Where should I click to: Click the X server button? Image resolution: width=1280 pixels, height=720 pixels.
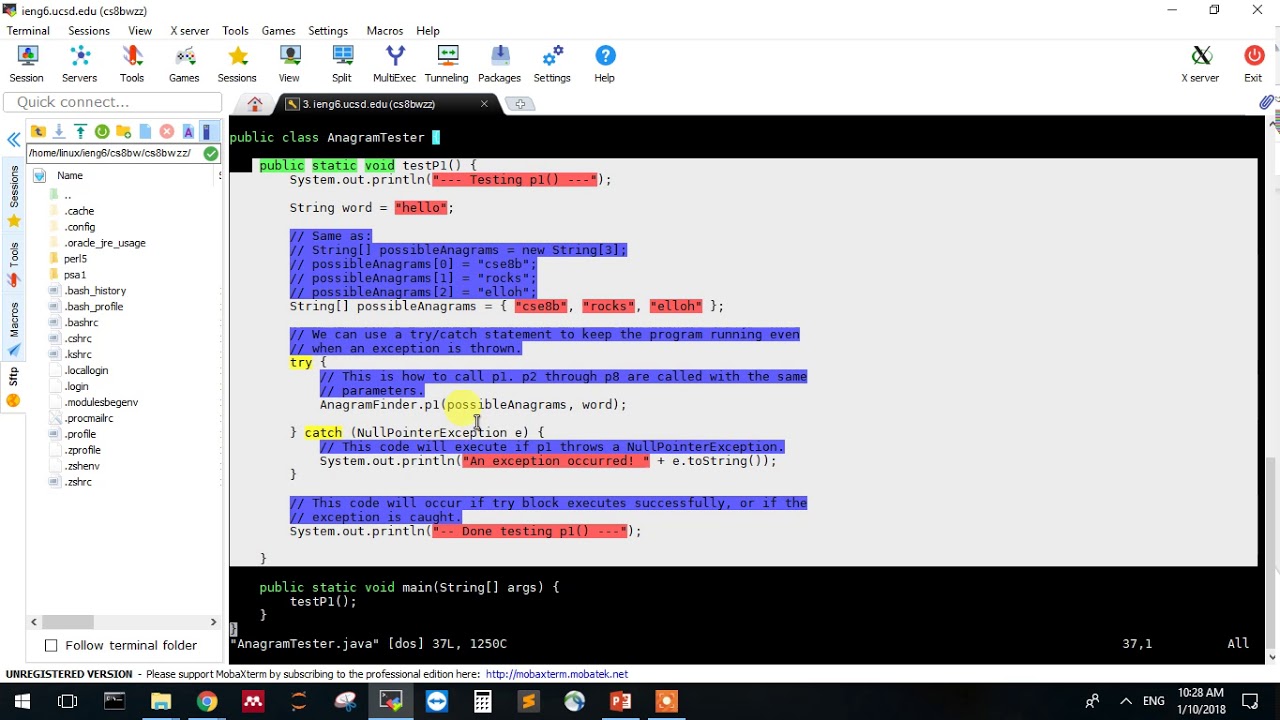(1200, 64)
